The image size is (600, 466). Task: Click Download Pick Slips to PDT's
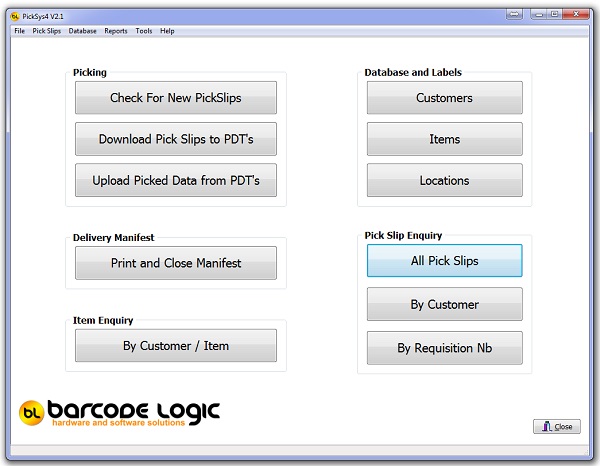coord(176,139)
